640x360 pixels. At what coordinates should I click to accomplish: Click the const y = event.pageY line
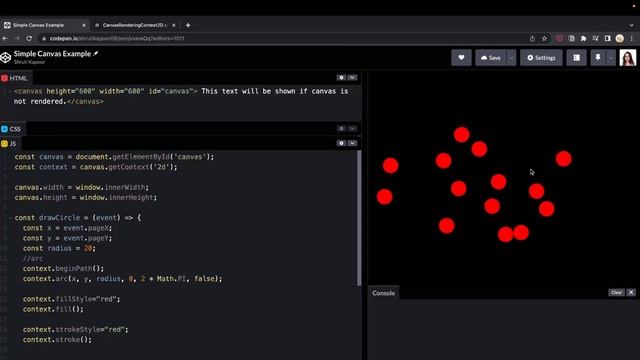(x=67, y=238)
